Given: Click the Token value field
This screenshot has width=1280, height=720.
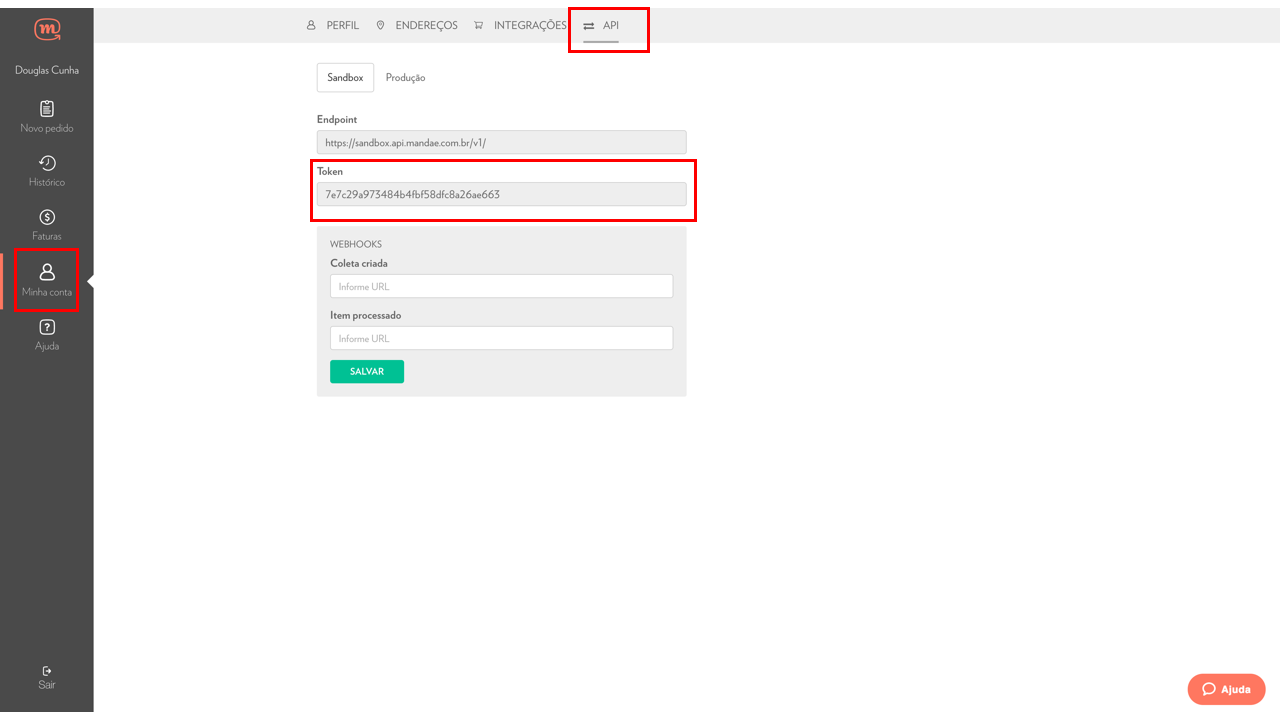Looking at the screenshot, I should point(501,194).
